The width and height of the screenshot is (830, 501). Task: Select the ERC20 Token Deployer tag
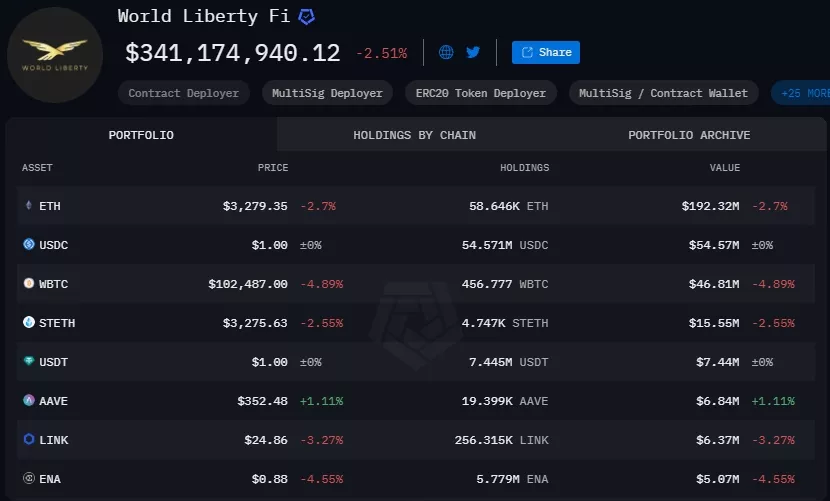pos(481,93)
